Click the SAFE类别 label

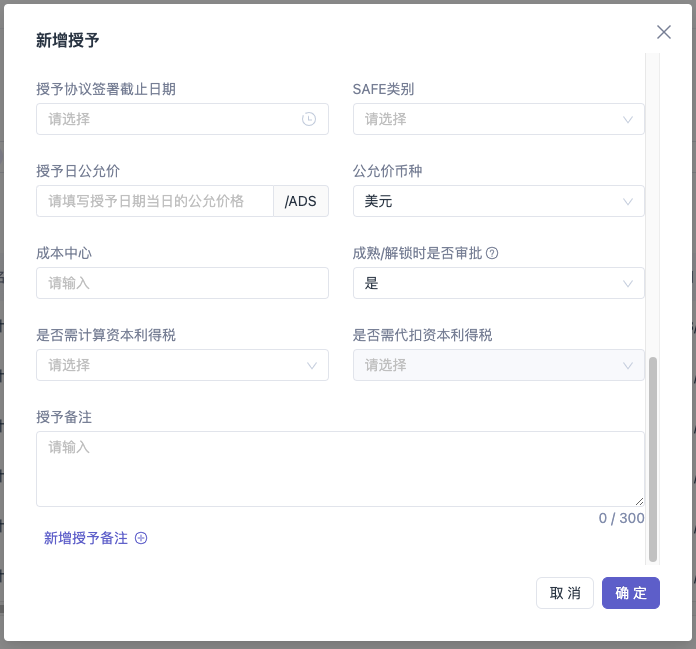click(384, 89)
